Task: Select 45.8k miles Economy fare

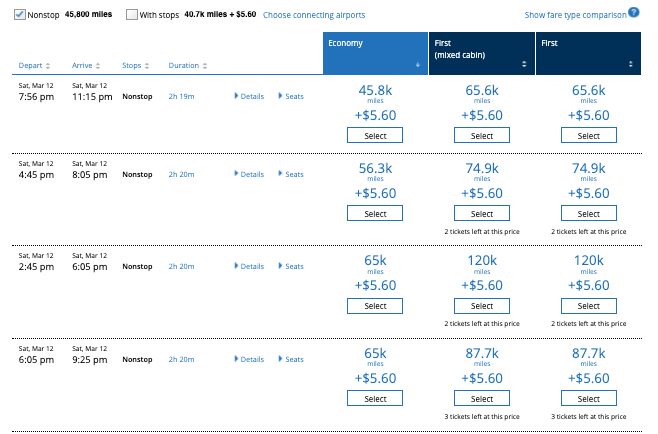Action: pos(375,135)
